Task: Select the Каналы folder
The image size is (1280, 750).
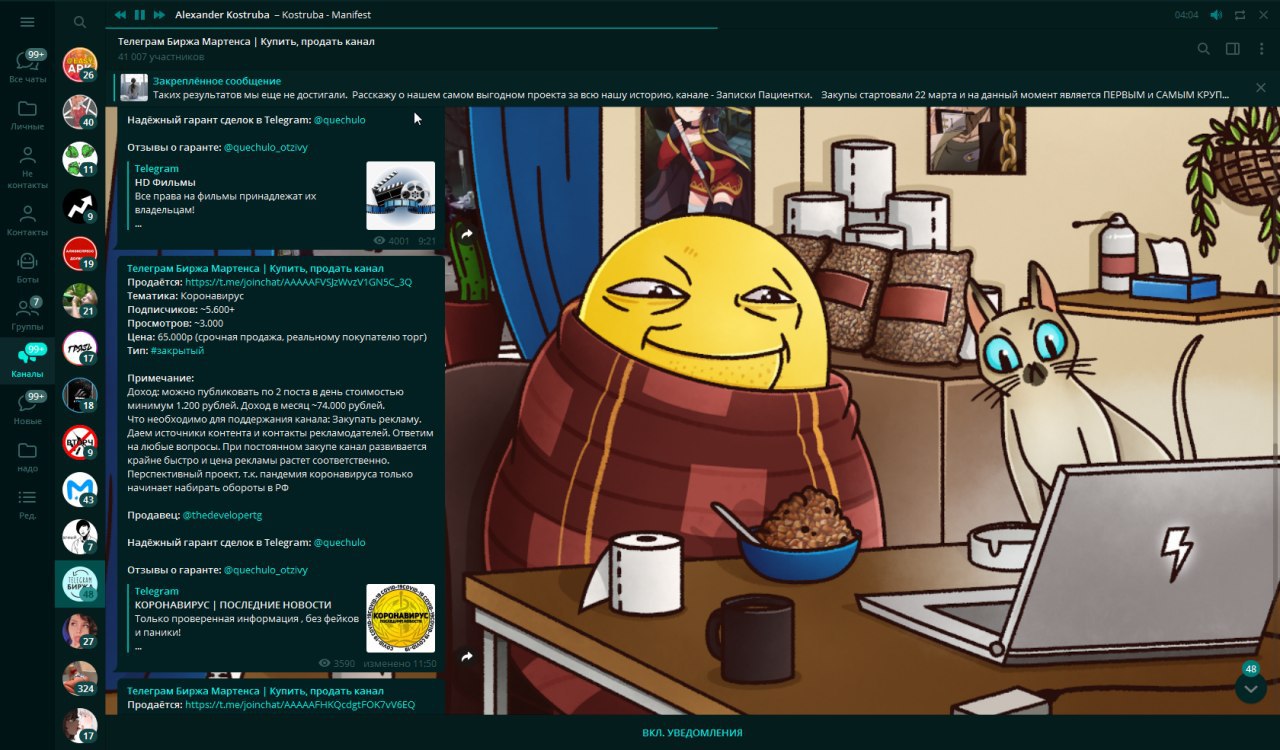Action: pos(27,362)
